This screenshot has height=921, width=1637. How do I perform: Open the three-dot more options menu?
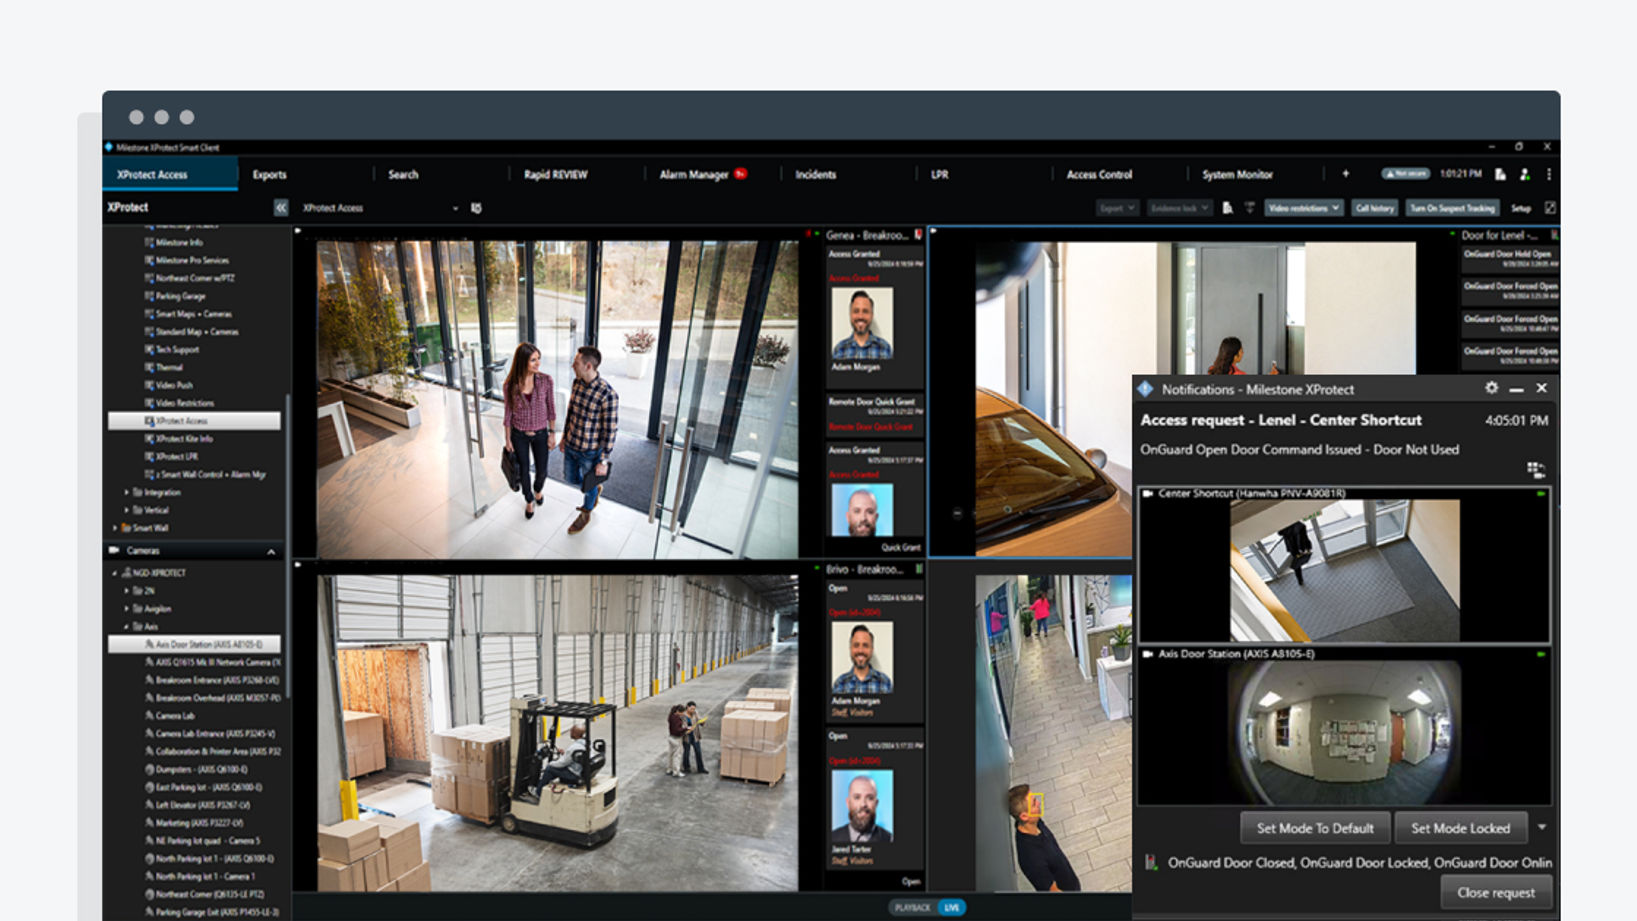[1549, 174]
